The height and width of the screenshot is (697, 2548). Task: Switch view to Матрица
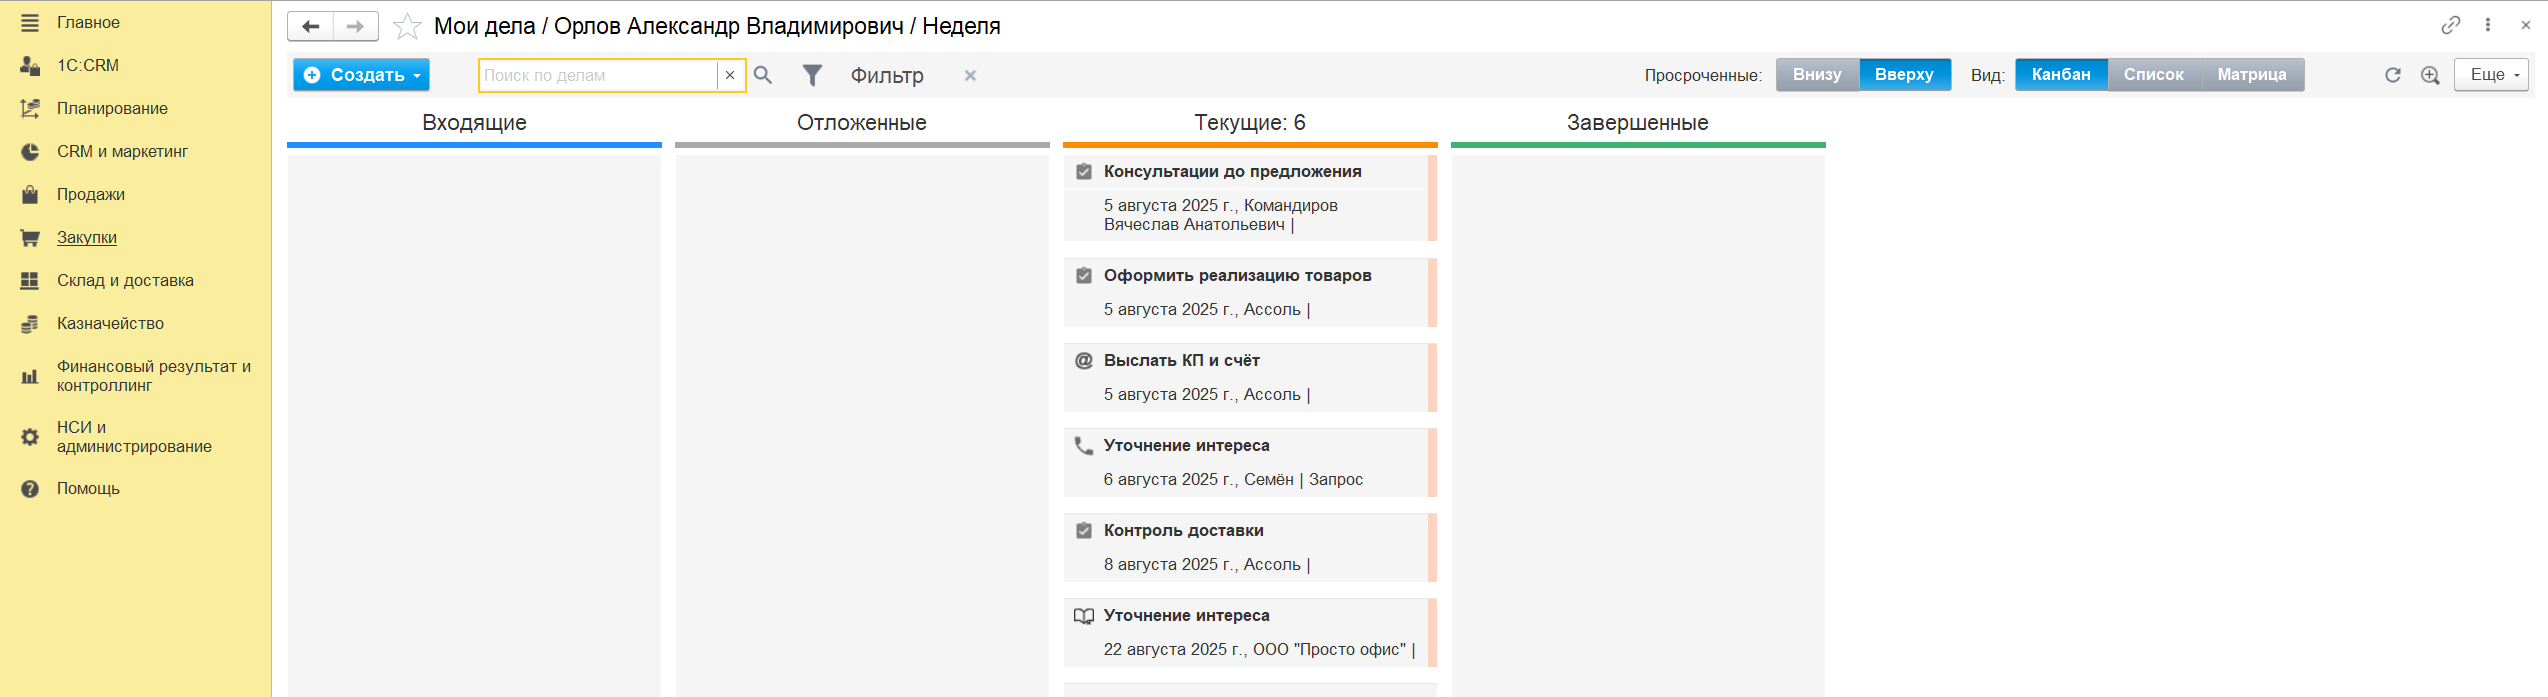2251,75
